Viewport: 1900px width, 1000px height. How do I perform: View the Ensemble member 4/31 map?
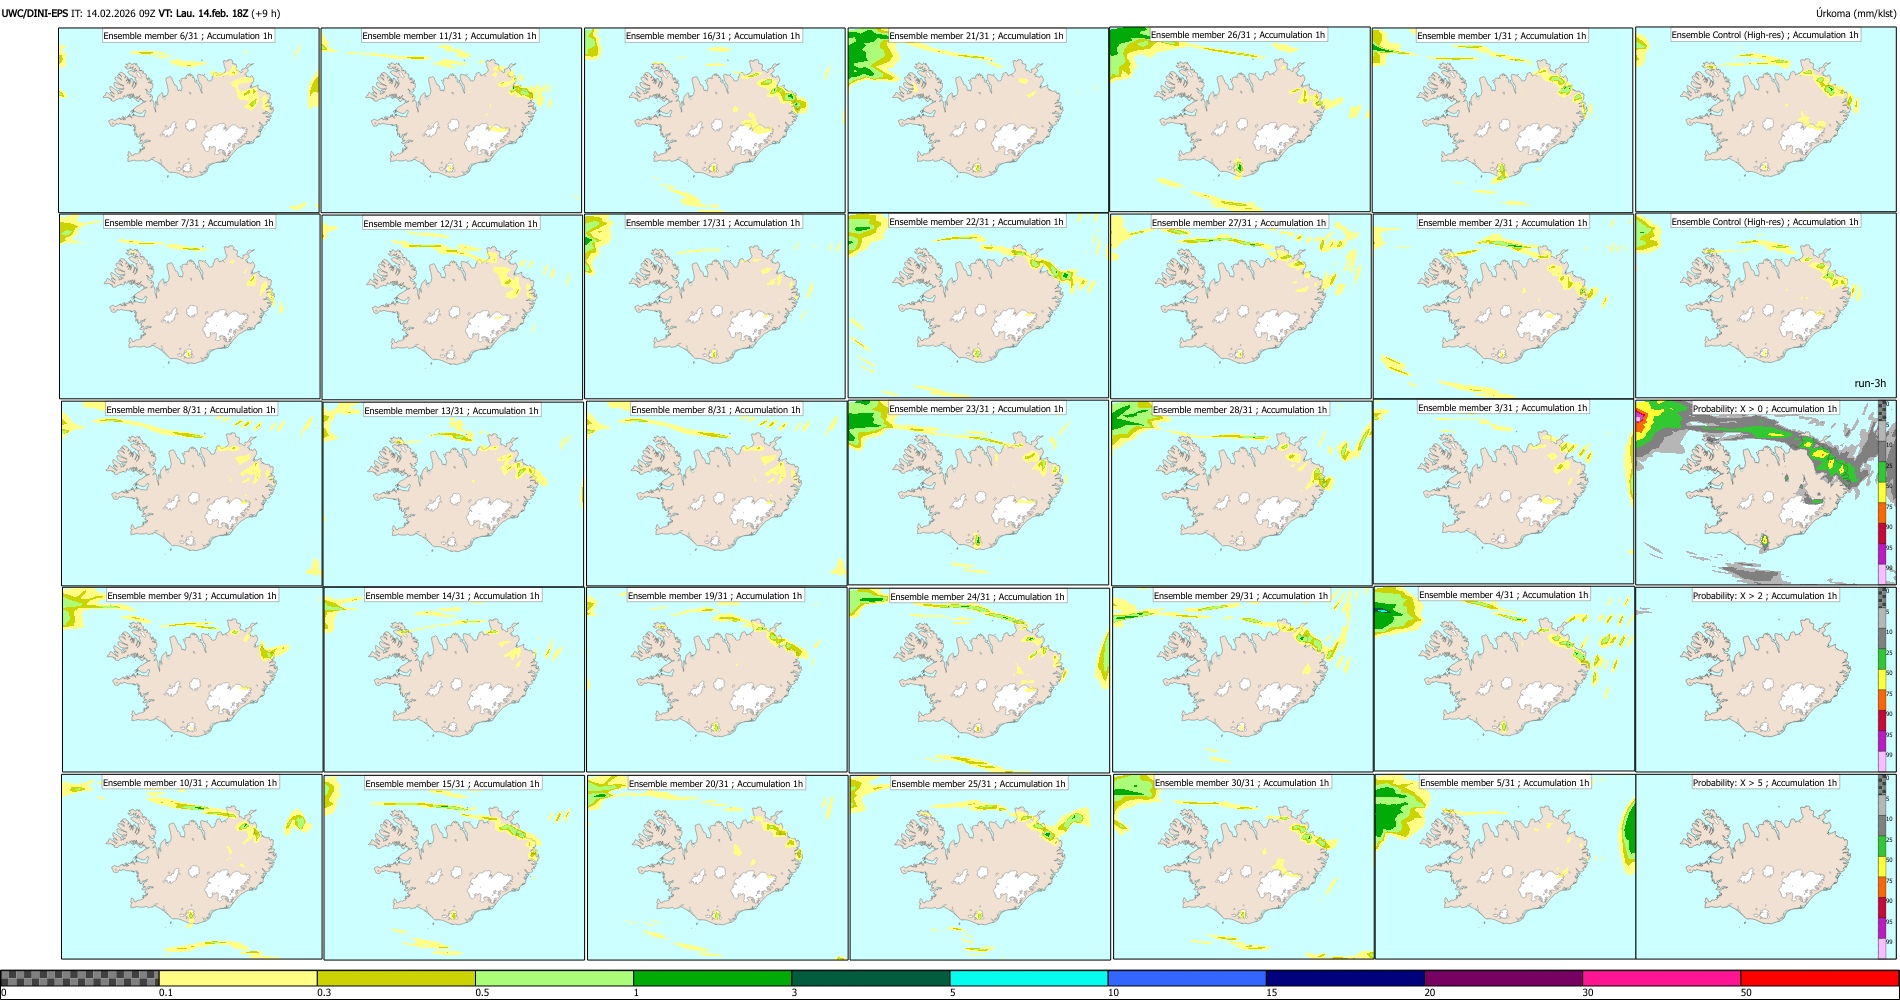pyautogui.click(x=1504, y=678)
